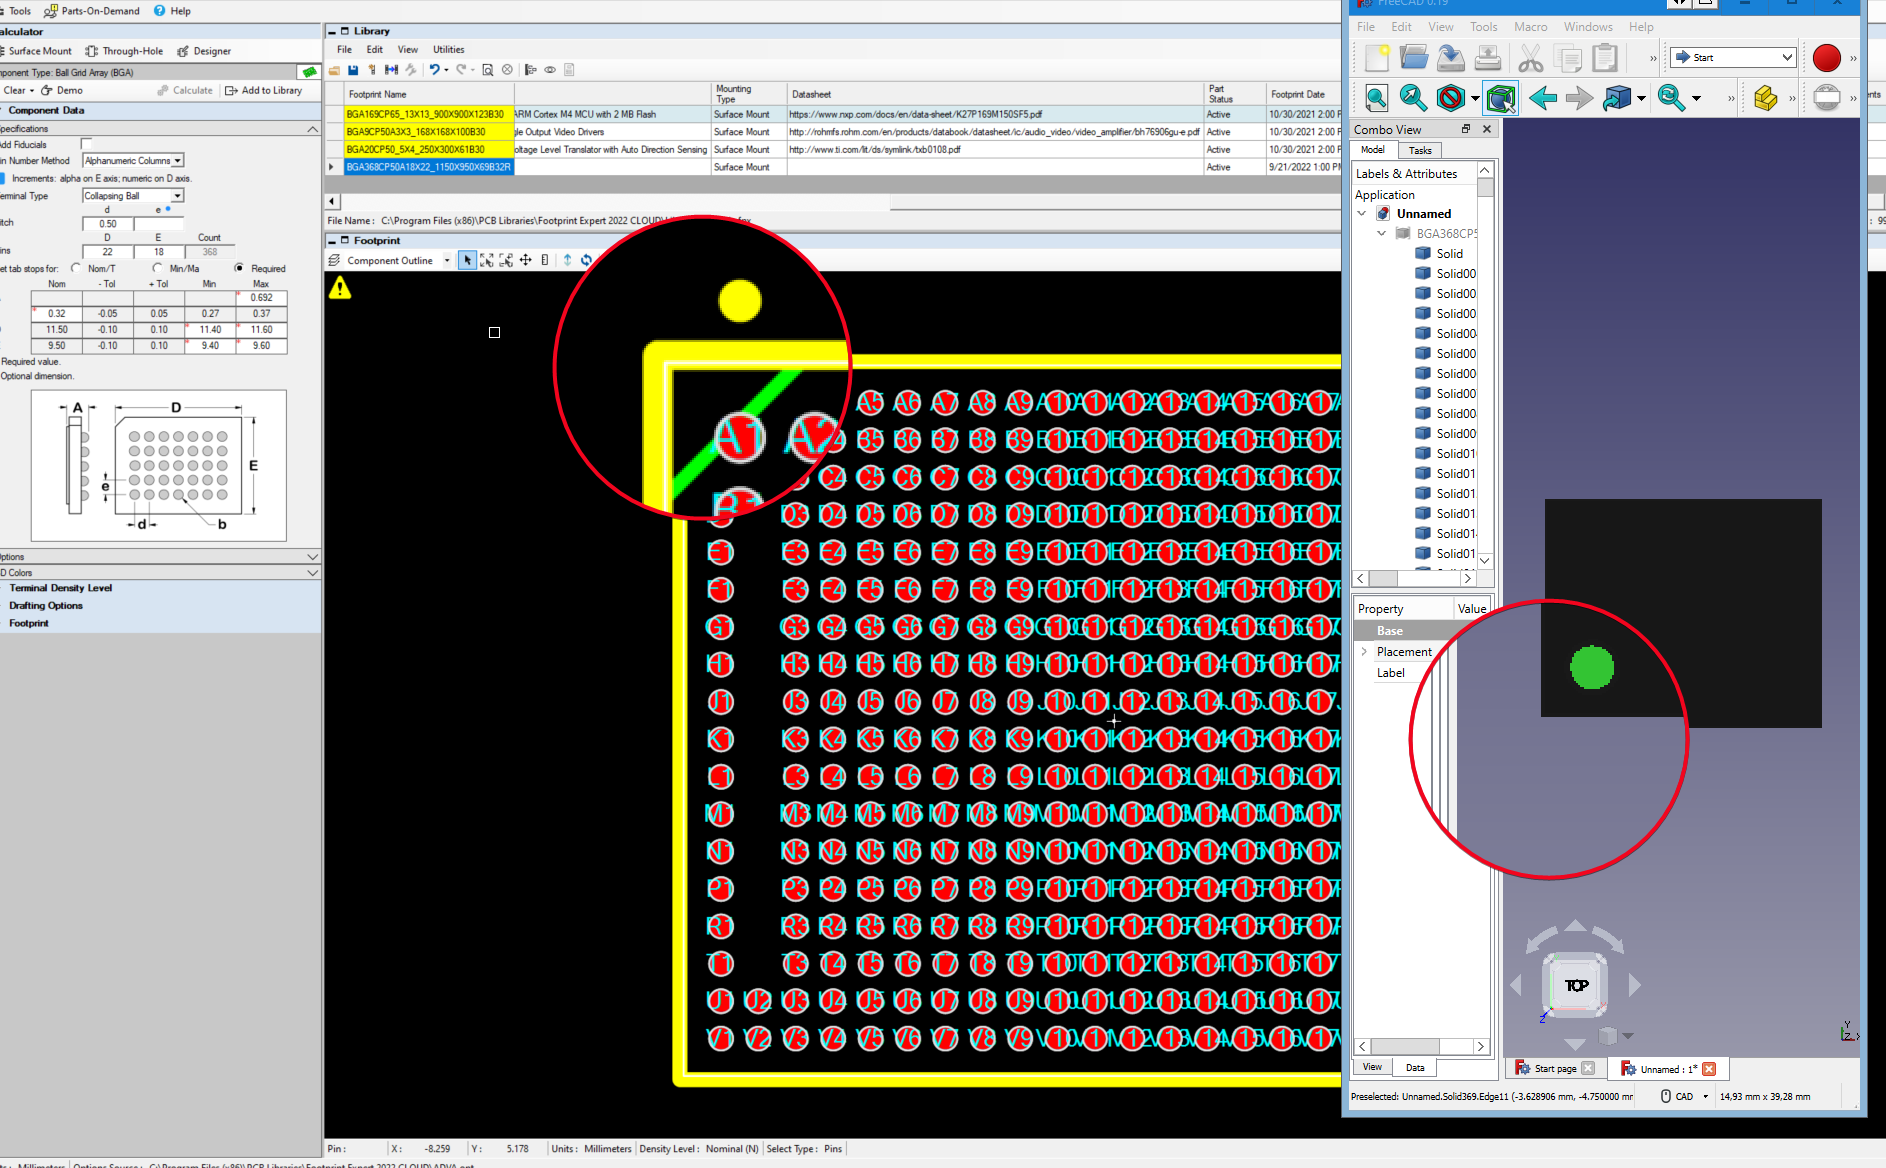Collapse Specifications section chevron

click(x=312, y=129)
